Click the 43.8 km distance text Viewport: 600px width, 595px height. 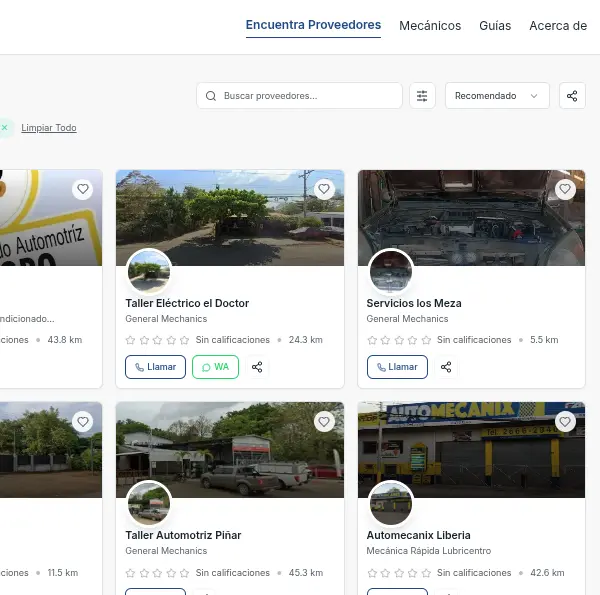[65, 340]
